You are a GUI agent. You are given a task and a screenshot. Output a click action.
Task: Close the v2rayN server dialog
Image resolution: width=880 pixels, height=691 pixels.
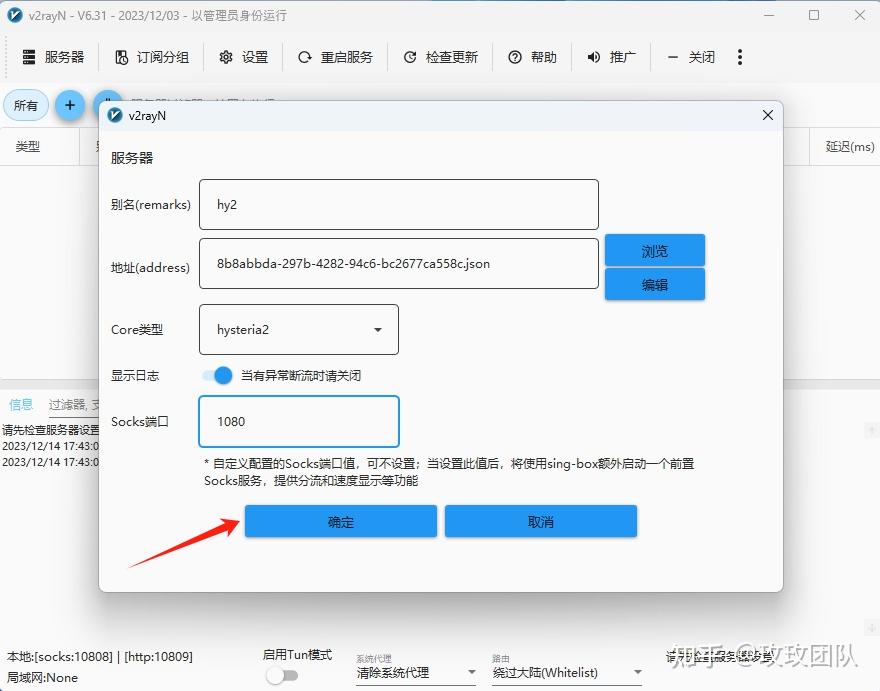768,115
